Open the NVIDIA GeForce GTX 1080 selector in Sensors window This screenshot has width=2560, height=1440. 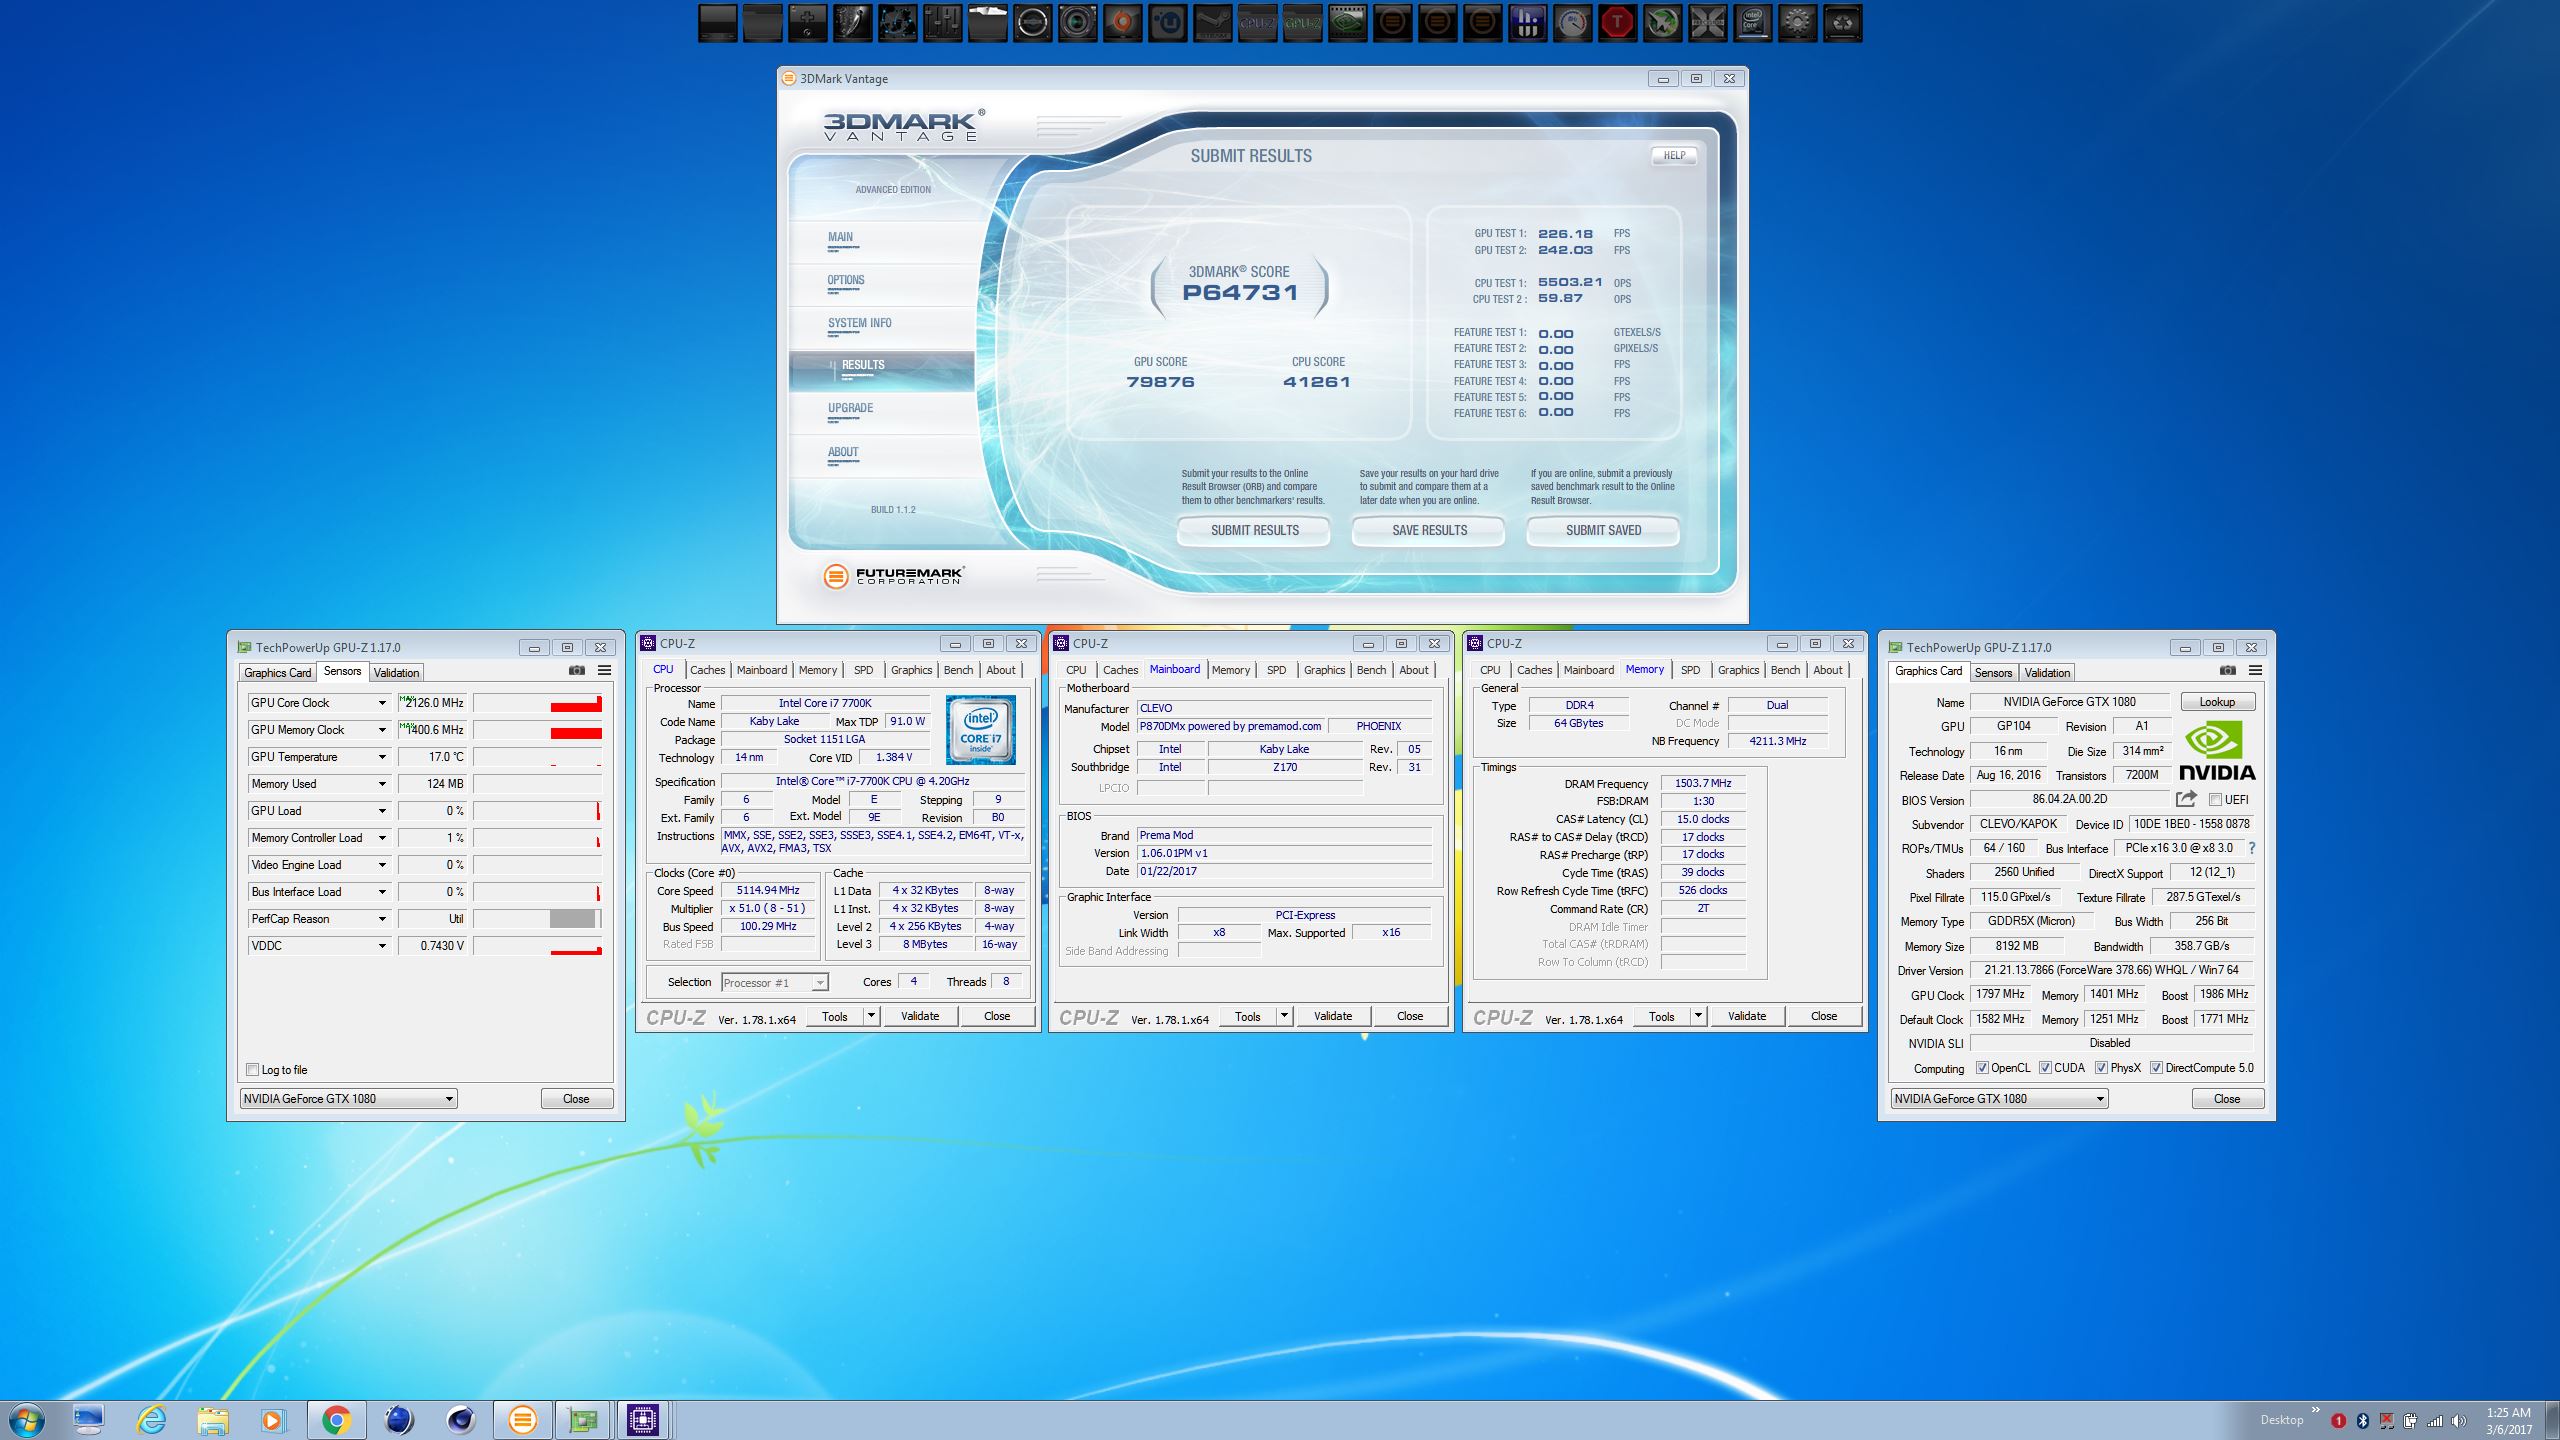coord(348,1099)
